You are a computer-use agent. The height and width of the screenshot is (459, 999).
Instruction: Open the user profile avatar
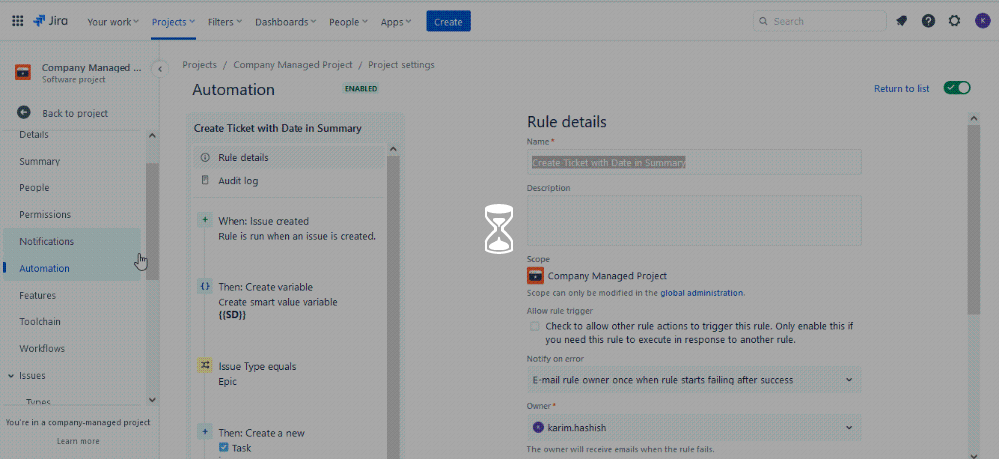pos(982,21)
